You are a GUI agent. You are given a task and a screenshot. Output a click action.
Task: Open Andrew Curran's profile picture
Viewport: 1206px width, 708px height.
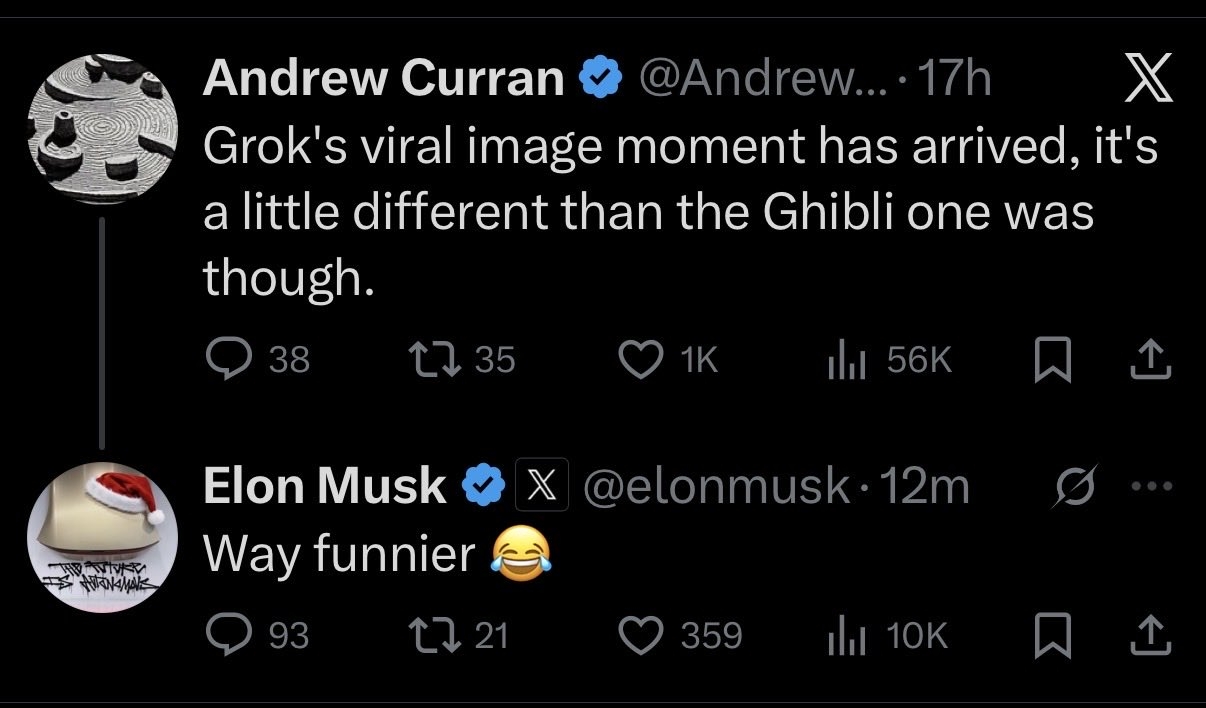click(101, 118)
